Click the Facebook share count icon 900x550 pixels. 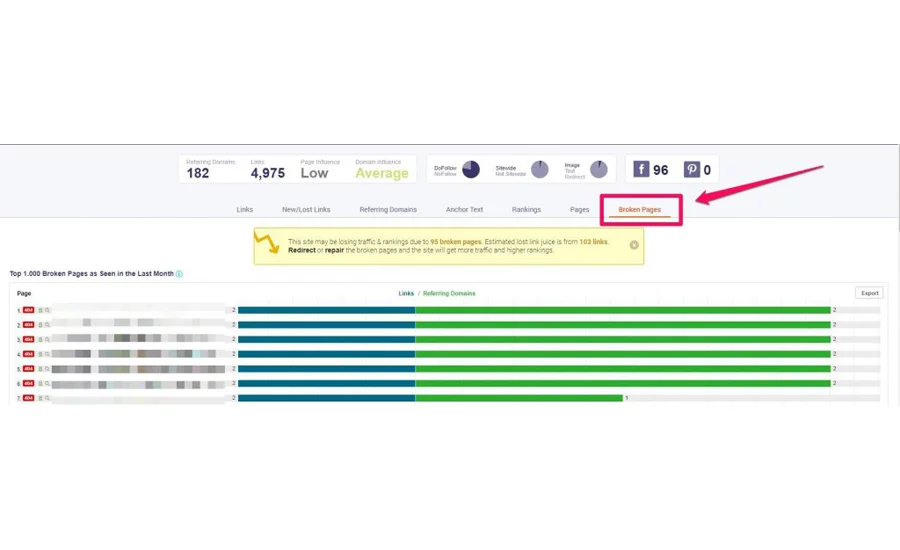641,169
